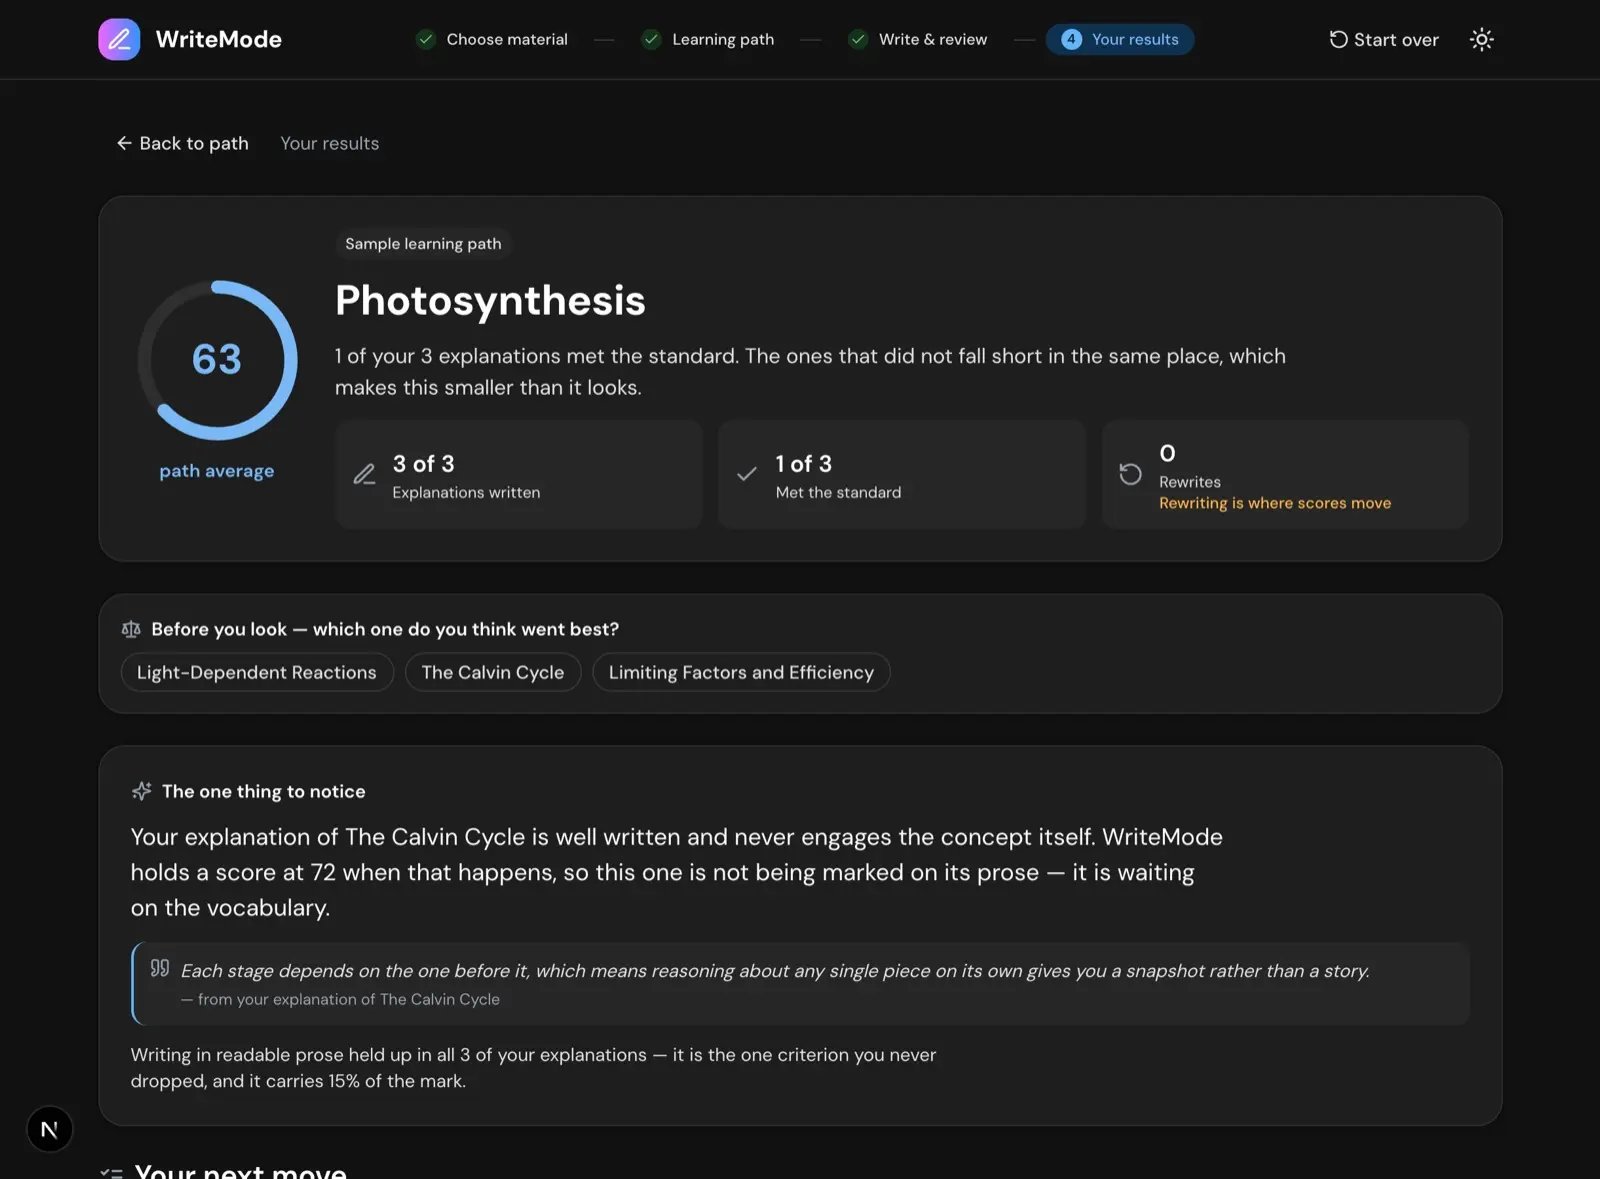Switch to the Write & review step
This screenshot has height=1179, width=1600.
tap(918, 39)
